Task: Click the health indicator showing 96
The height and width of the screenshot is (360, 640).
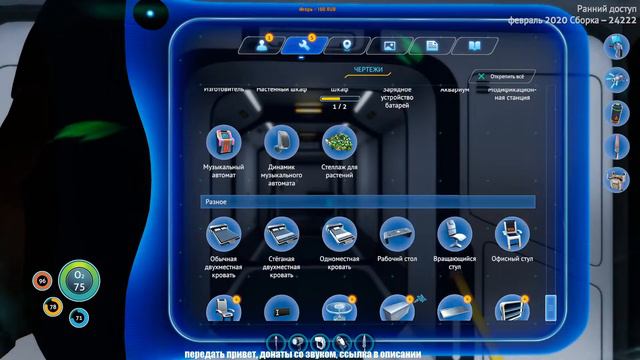Action: (42, 281)
